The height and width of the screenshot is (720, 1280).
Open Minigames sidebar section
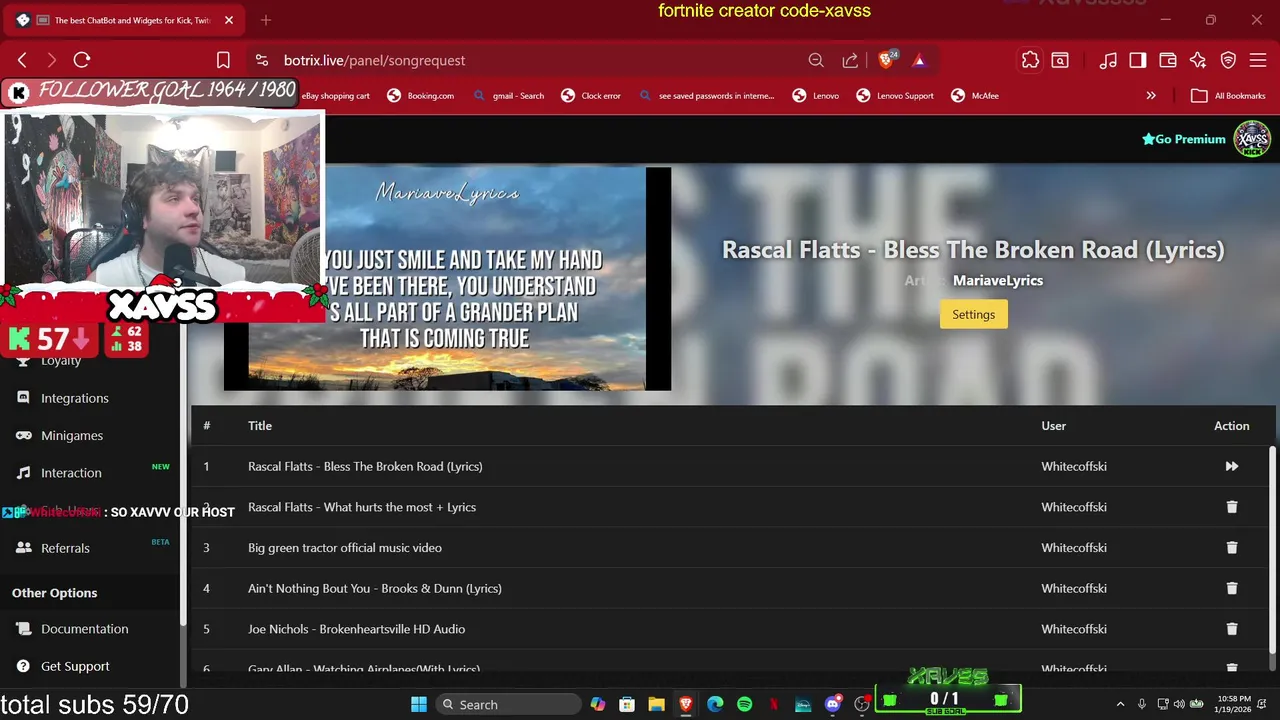(x=72, y=435)
